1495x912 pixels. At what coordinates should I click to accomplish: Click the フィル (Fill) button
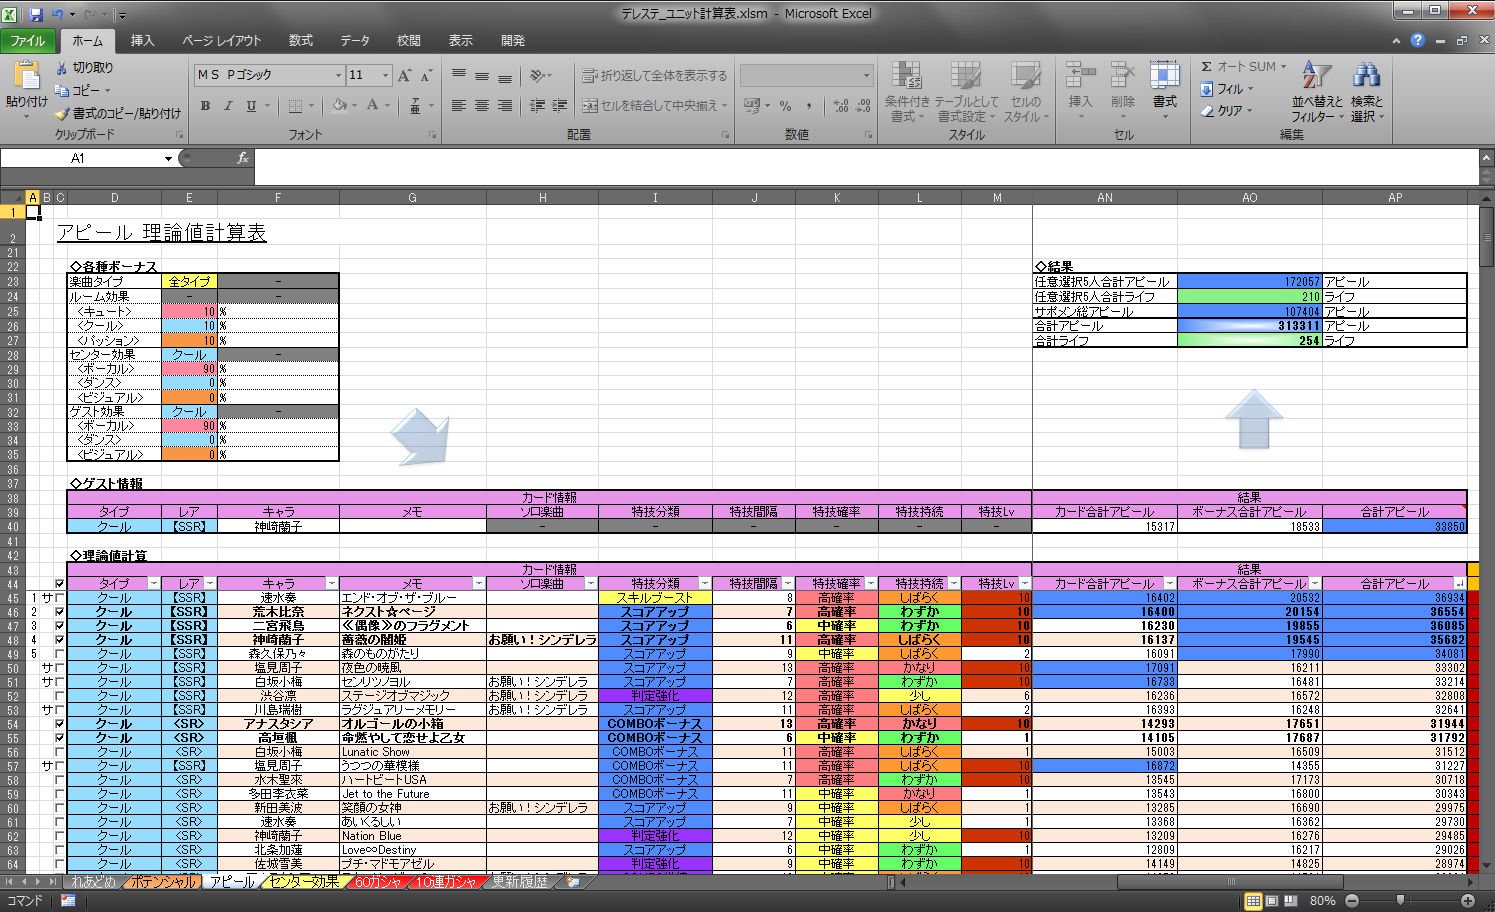[x=1226, y=89]
